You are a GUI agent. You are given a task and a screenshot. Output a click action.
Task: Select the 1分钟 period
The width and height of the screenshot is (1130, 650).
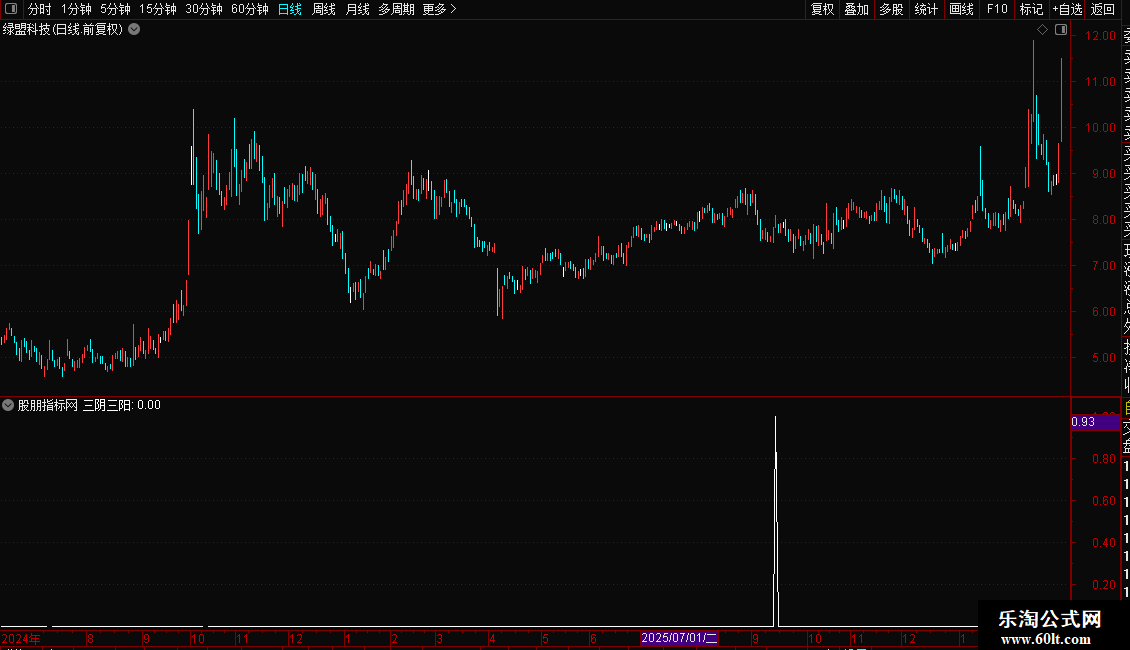tap(76, 9)
